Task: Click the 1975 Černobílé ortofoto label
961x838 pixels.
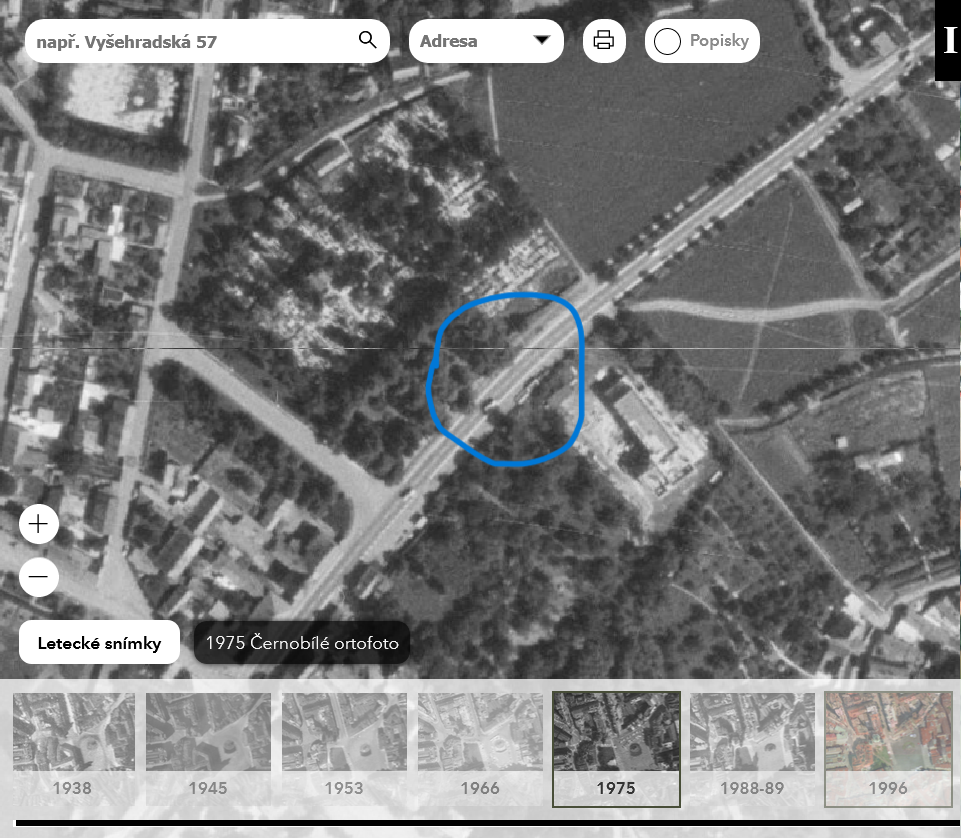Action: (302, 642)
